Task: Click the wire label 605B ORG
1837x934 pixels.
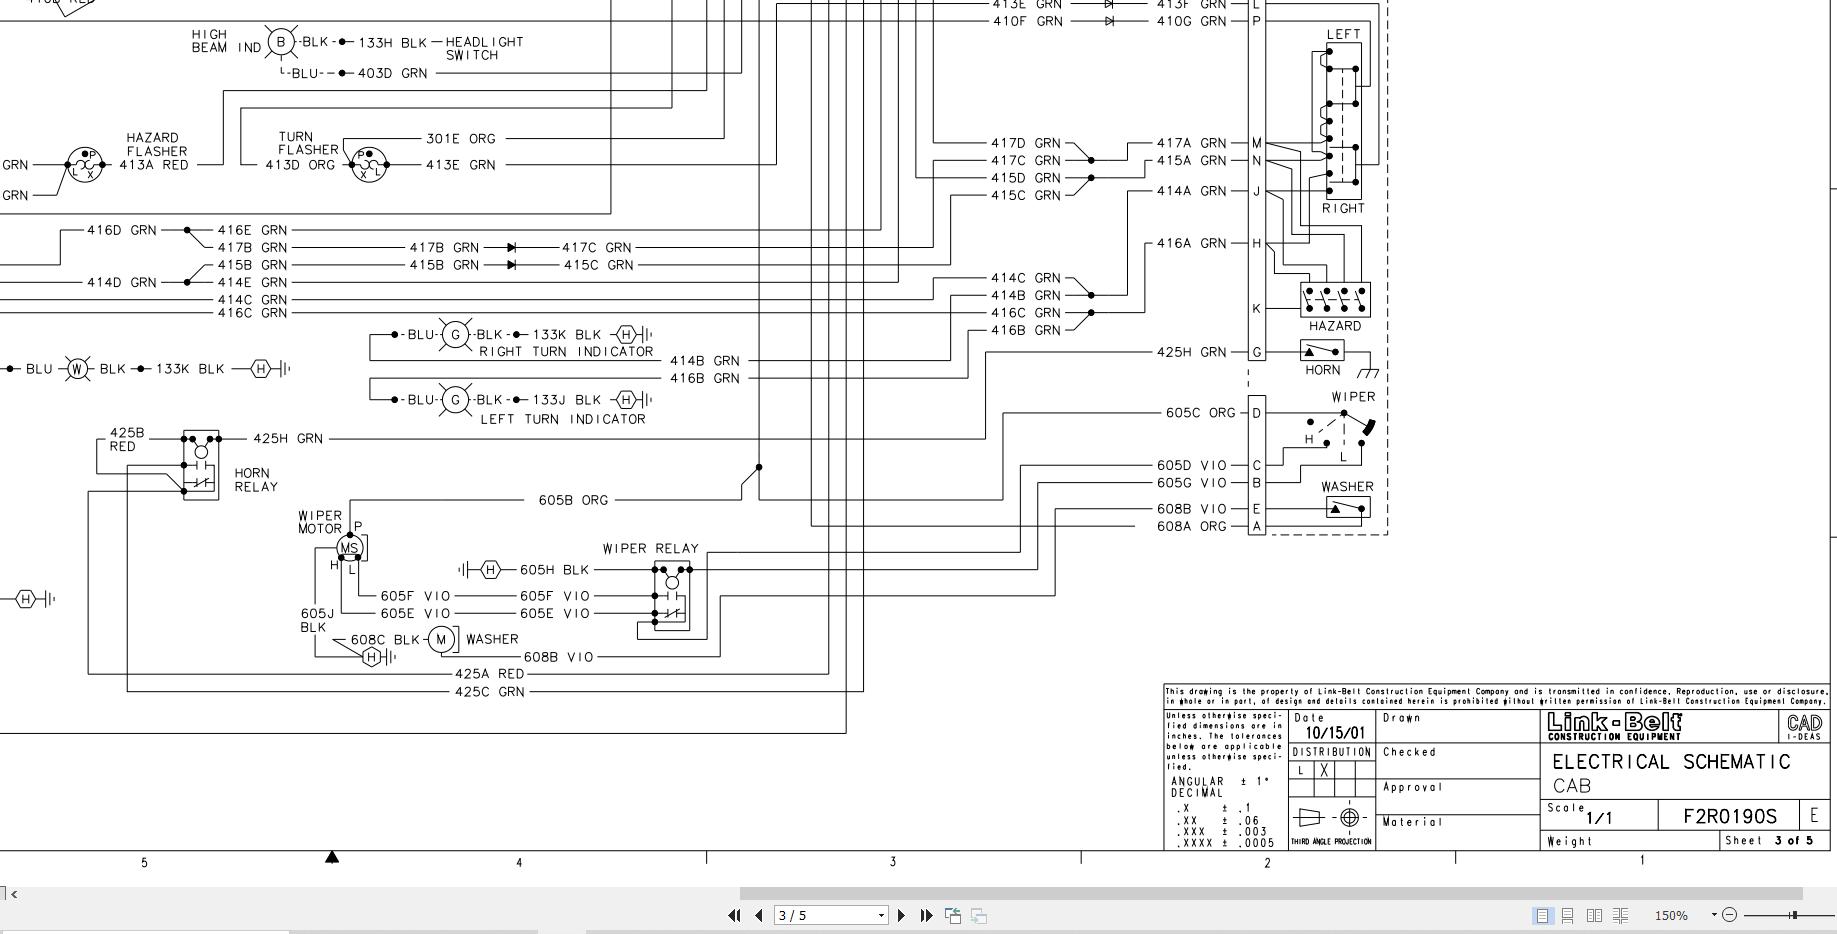Action: coord(573,500)
